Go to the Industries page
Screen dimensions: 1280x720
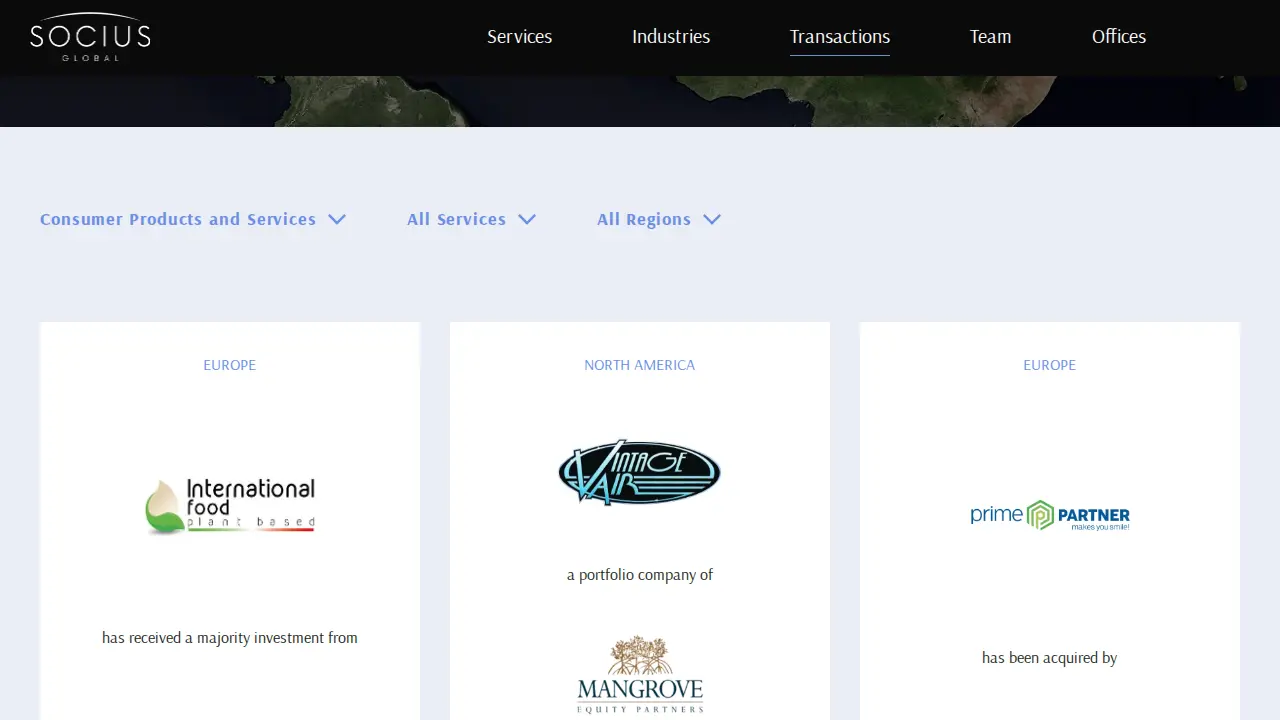coord(671,37)
